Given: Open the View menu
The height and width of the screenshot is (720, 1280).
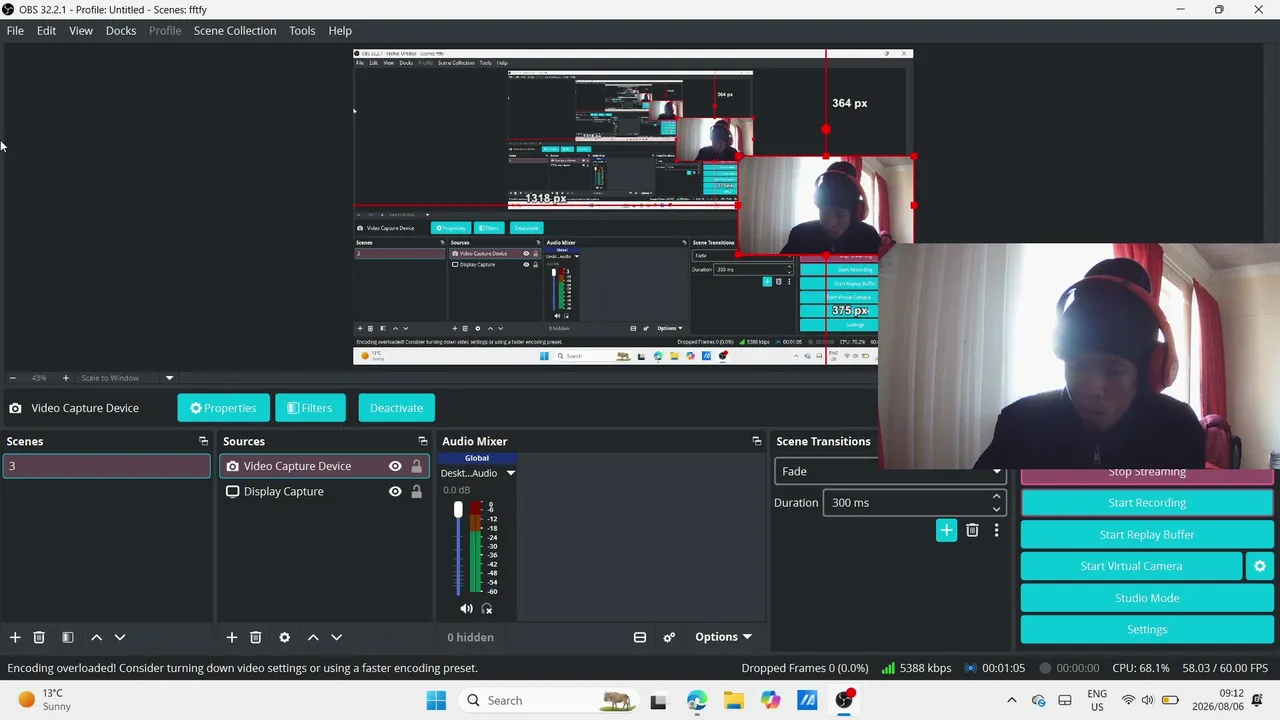Looking at the screenshot, I should coord(81,31).
